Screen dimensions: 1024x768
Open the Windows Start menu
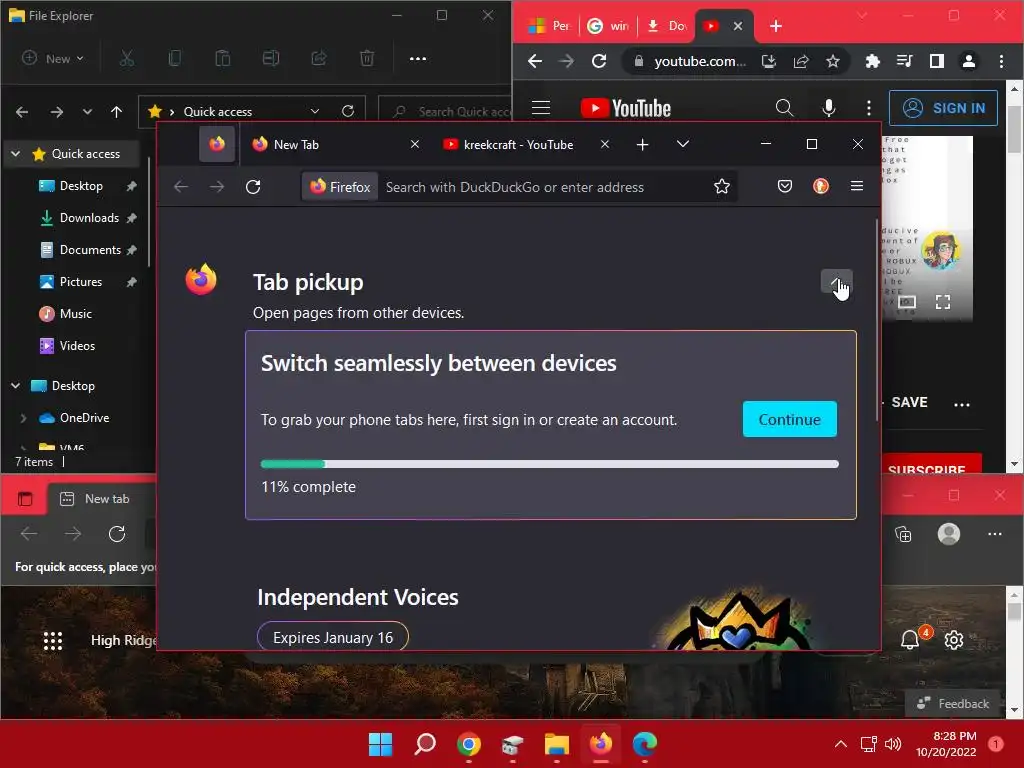pos(380,744)
